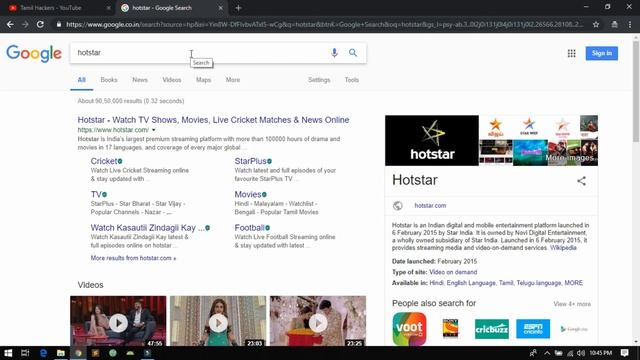This screenshot has height=360, width=640.
Task: Switch to the Books tab
Action: [109, 80]
